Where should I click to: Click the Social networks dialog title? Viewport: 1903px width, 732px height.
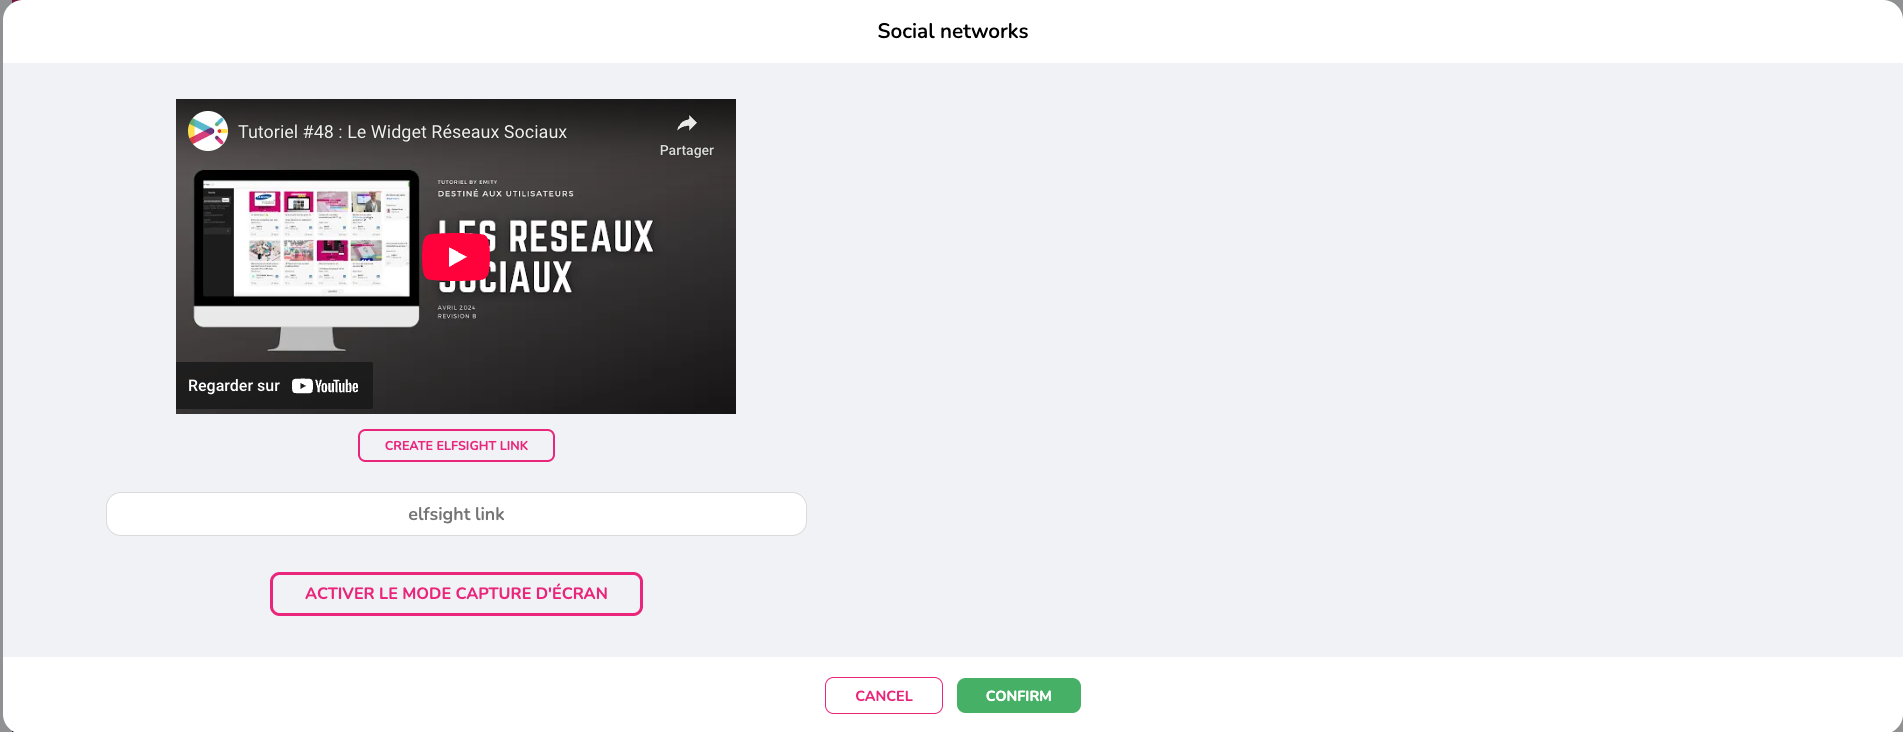pos(952,31)
